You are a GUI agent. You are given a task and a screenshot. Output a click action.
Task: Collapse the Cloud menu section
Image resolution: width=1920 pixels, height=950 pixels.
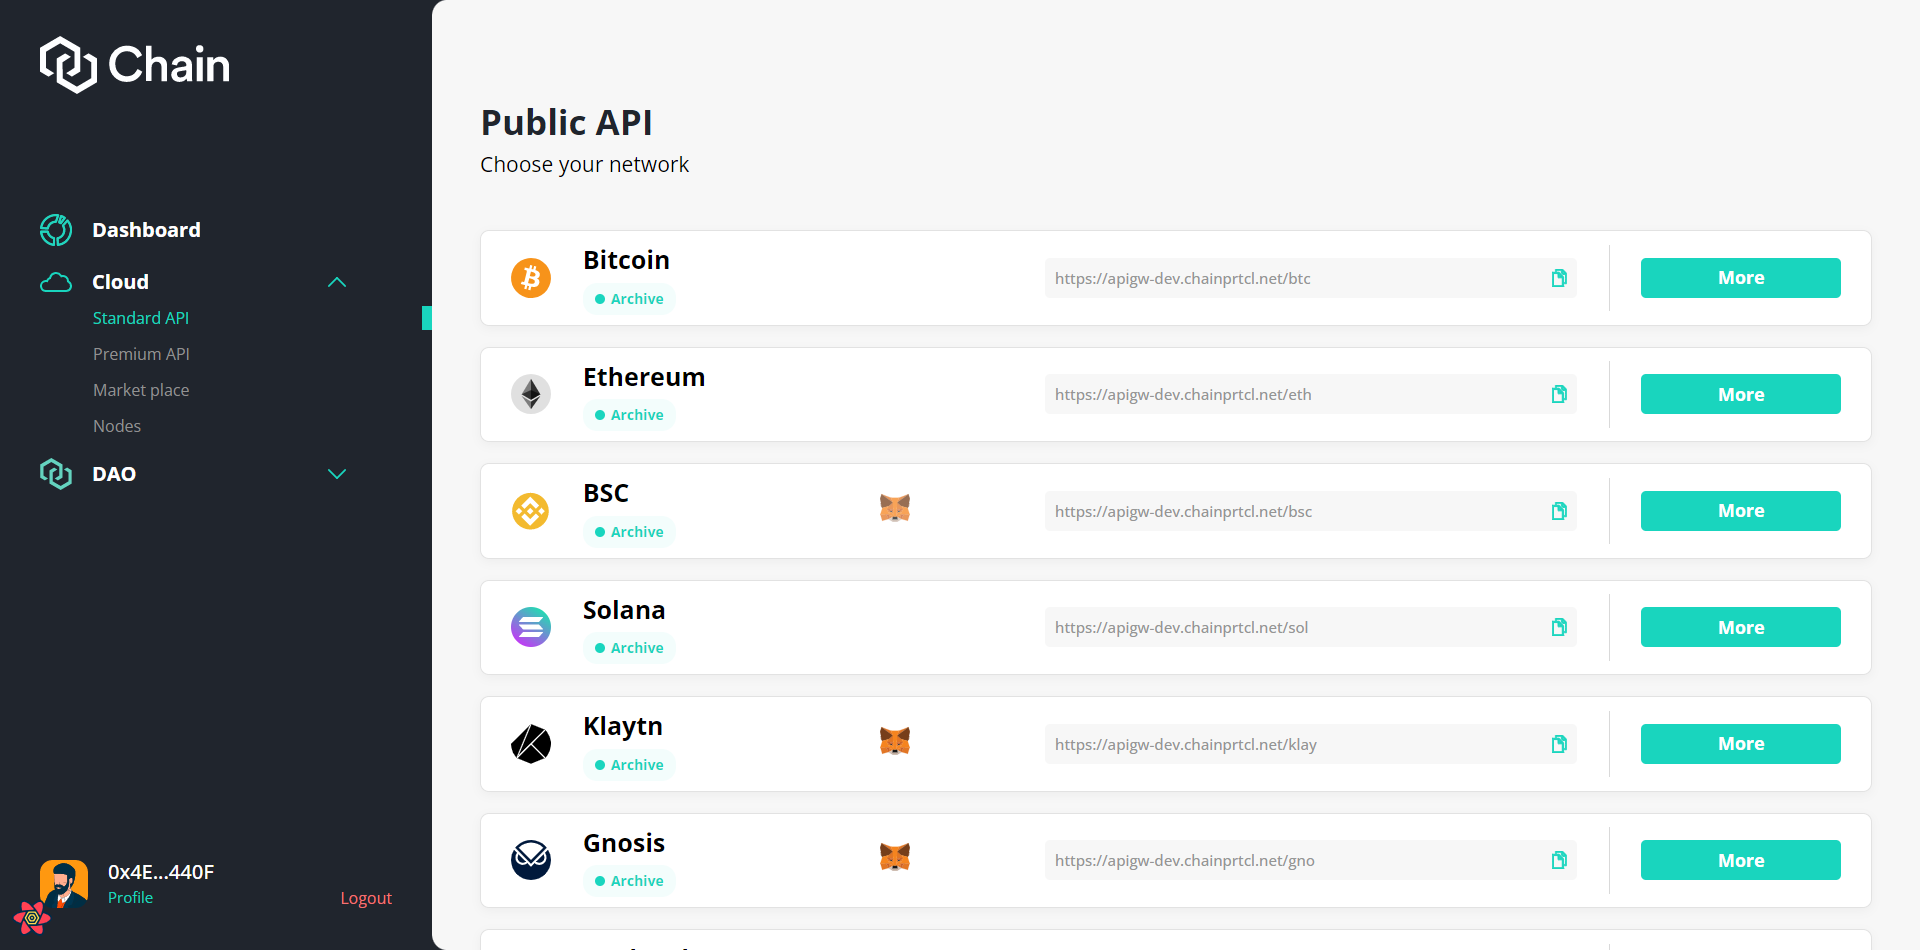pyautogui.click(x=337, y=282)
